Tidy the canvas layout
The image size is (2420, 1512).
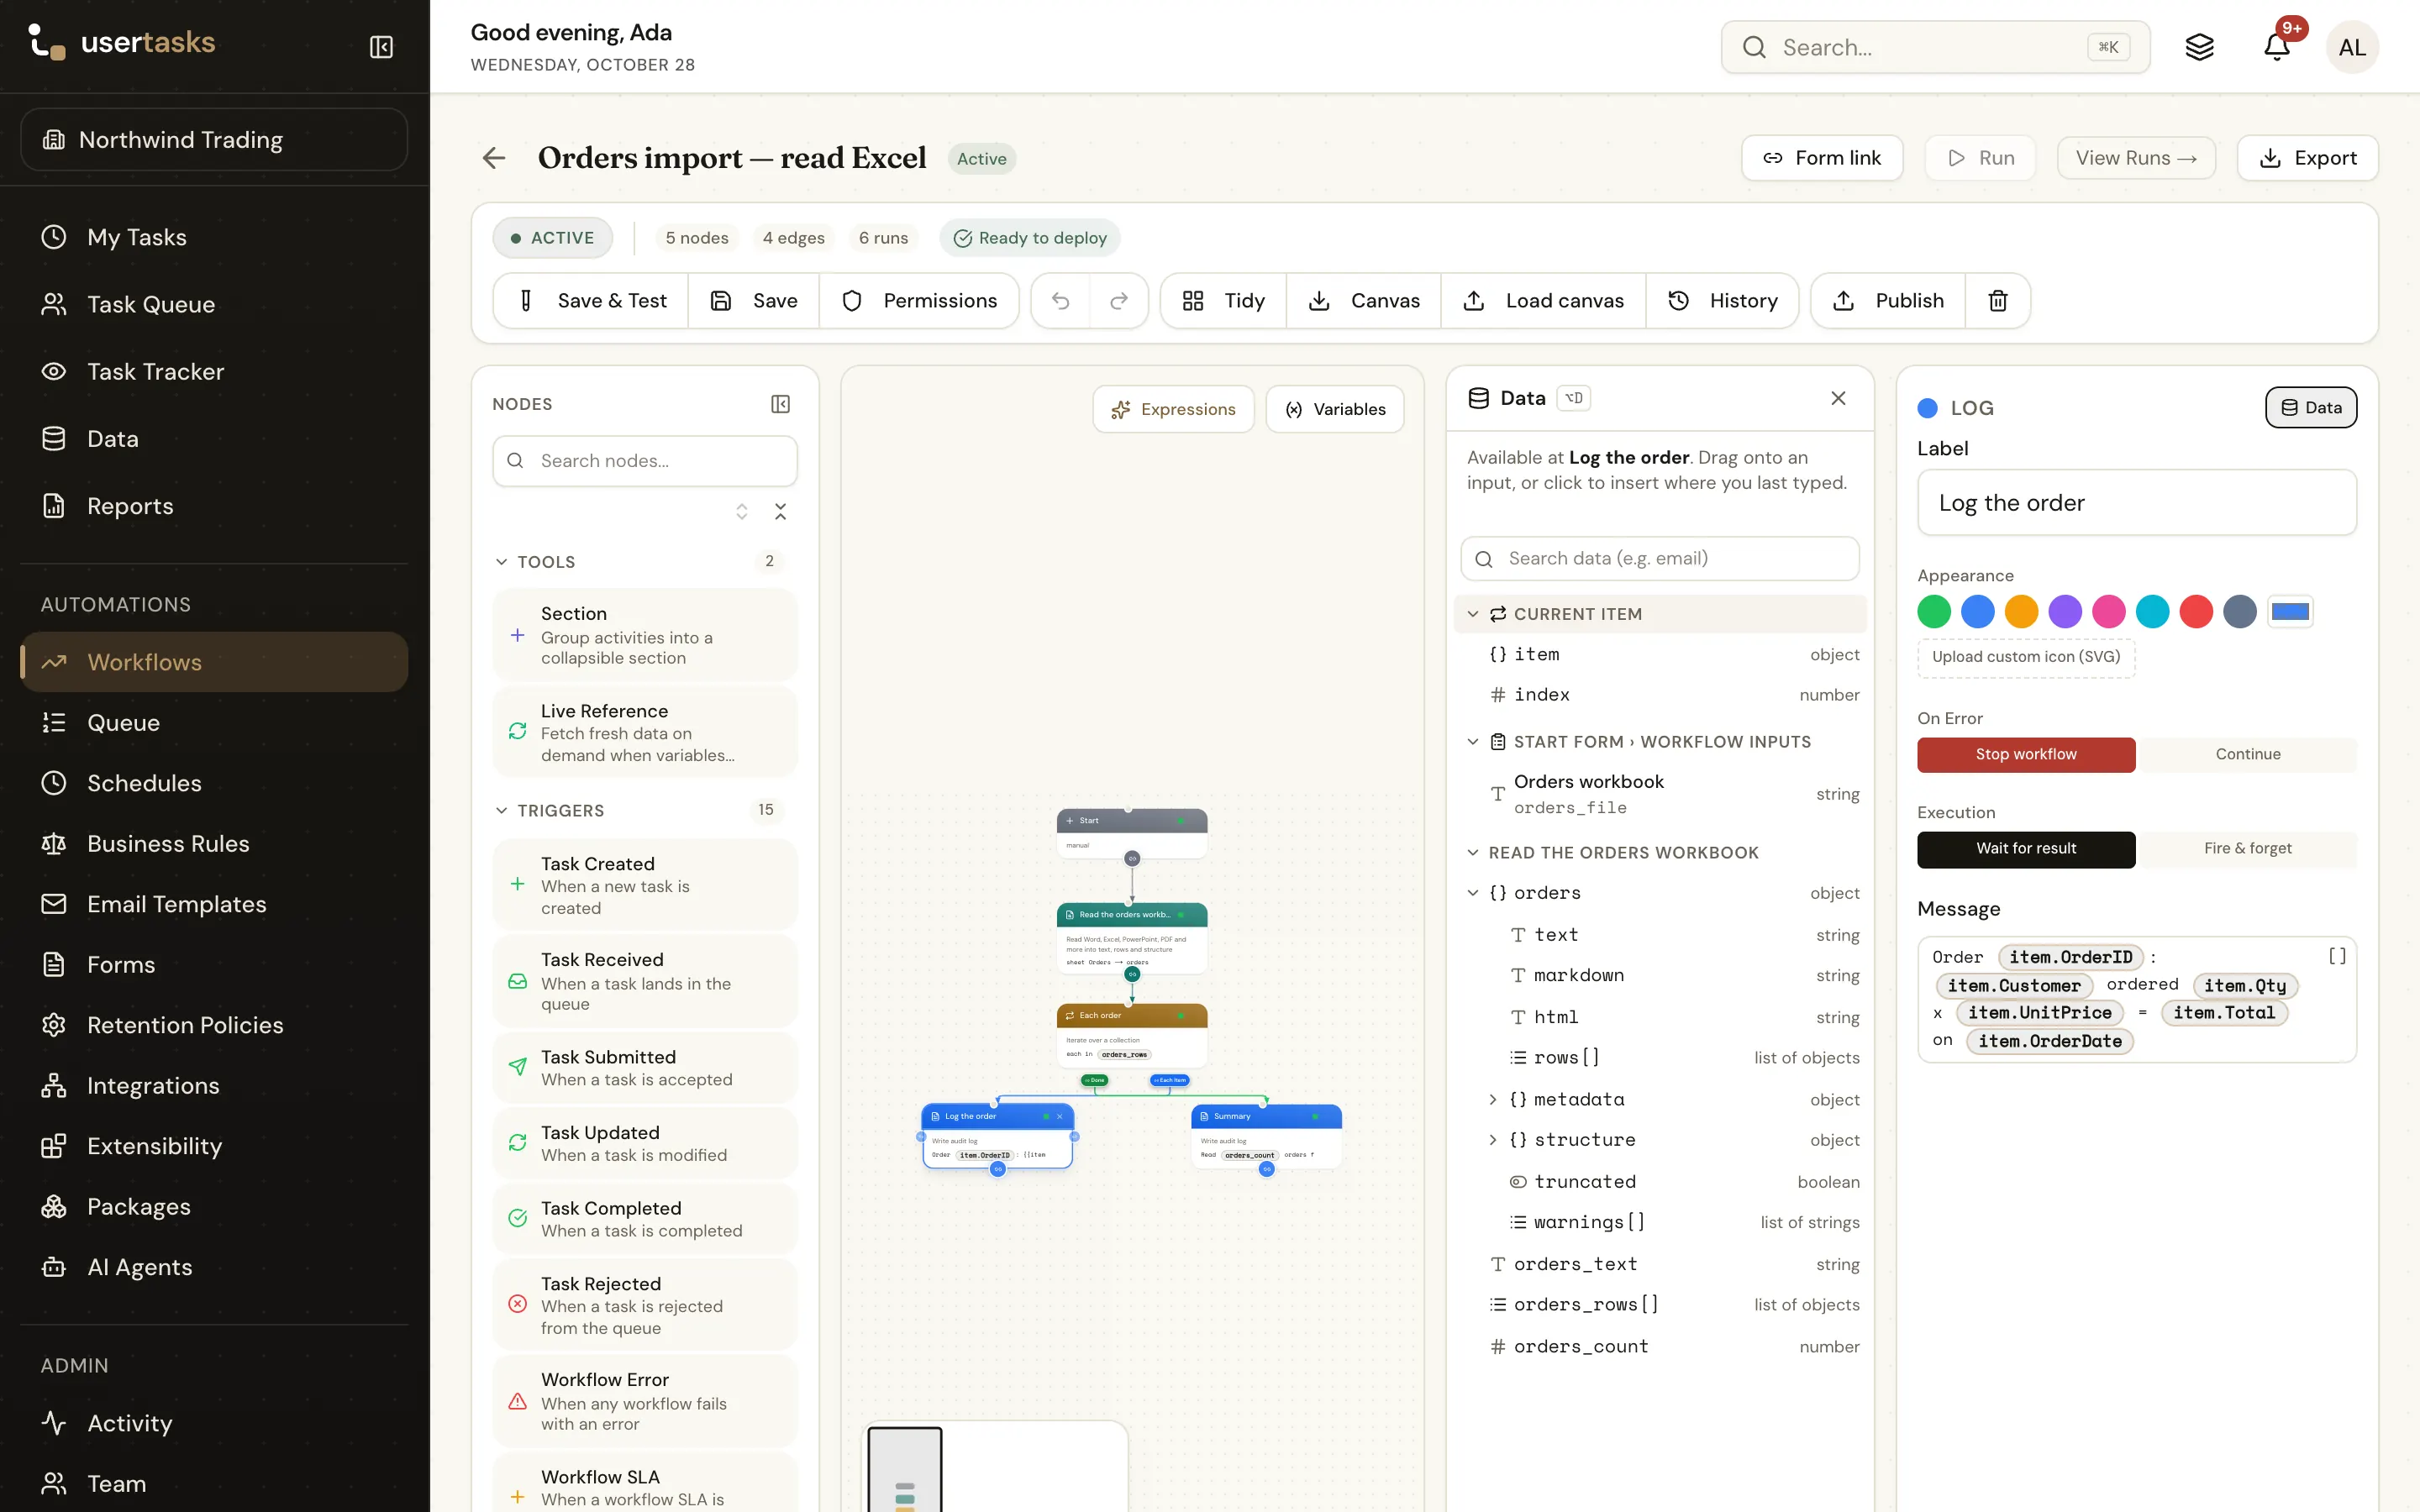[x=1224, y=301]
